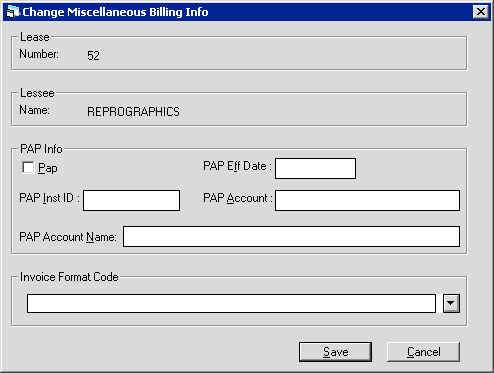Click the 'Name:' label in Lessee group

point(34,110)
